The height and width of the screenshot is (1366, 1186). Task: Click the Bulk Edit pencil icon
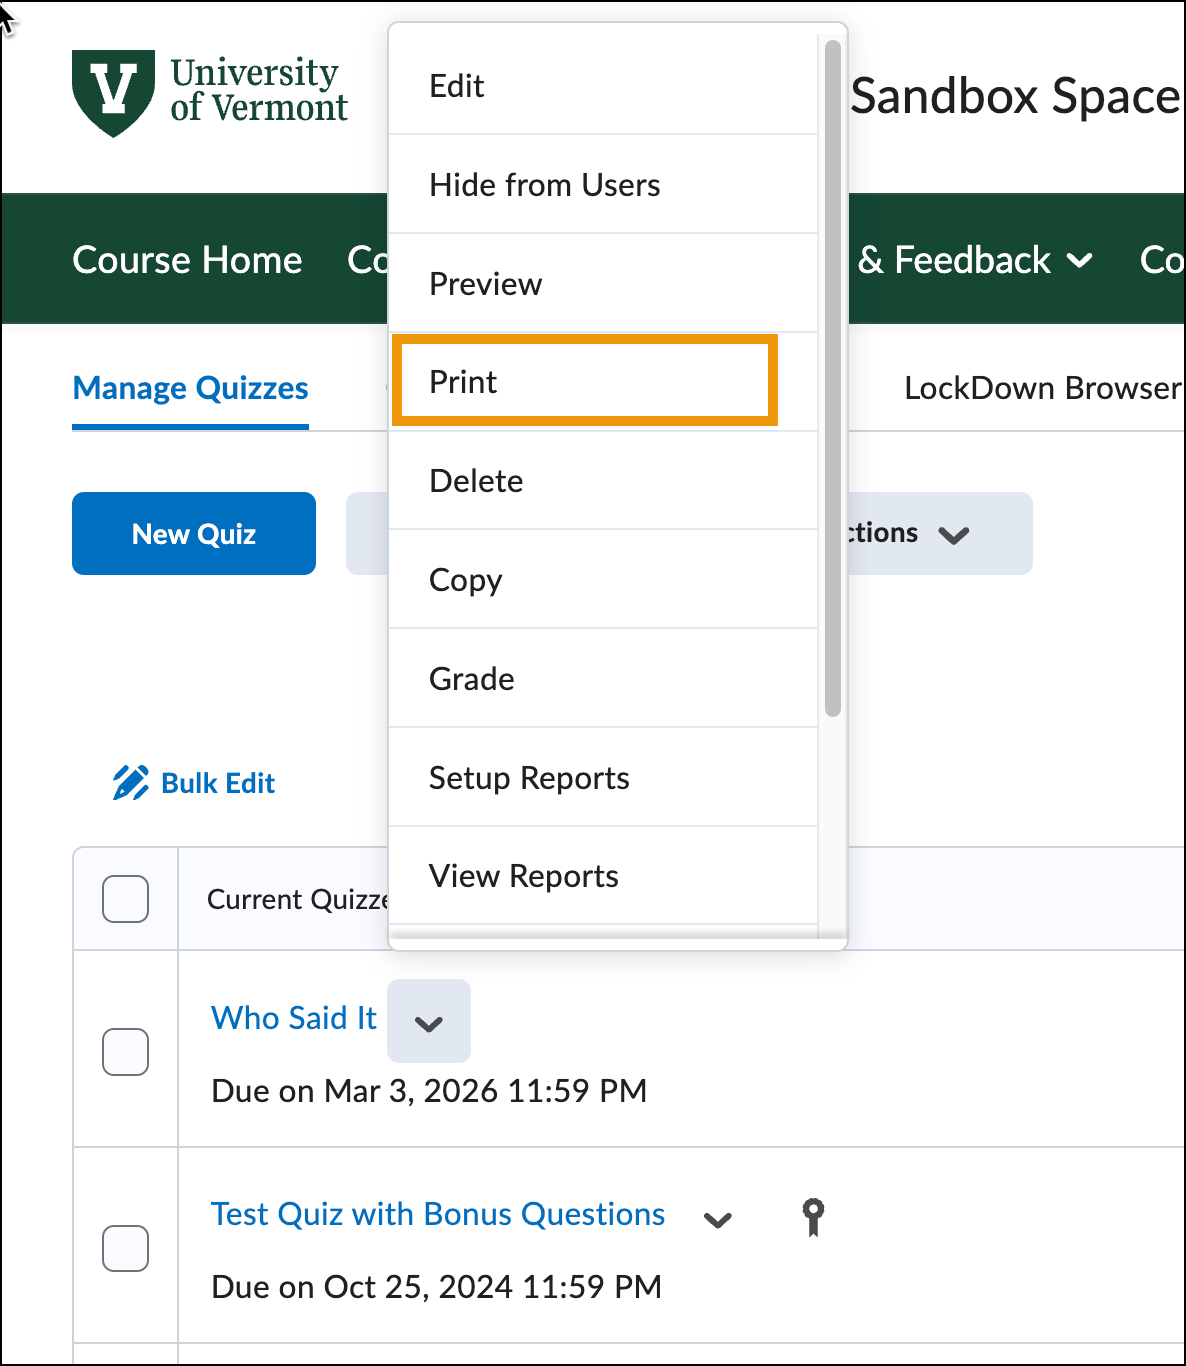130,783
